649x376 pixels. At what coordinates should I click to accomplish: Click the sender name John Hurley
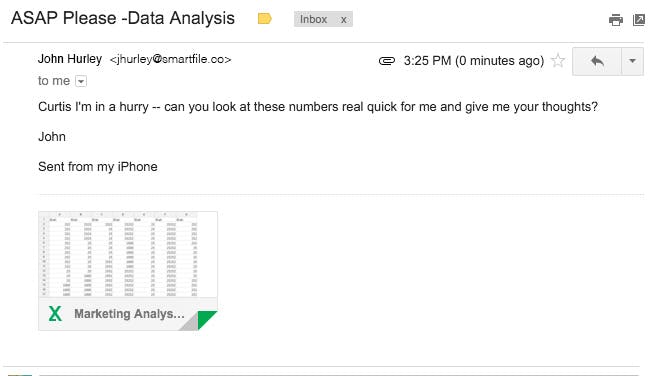pyautogui.click(x=70, y=59)
